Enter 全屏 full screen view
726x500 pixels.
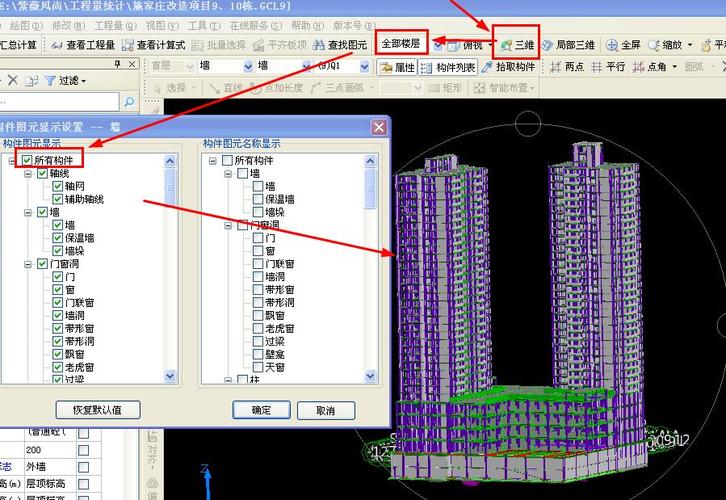(623, 45)
